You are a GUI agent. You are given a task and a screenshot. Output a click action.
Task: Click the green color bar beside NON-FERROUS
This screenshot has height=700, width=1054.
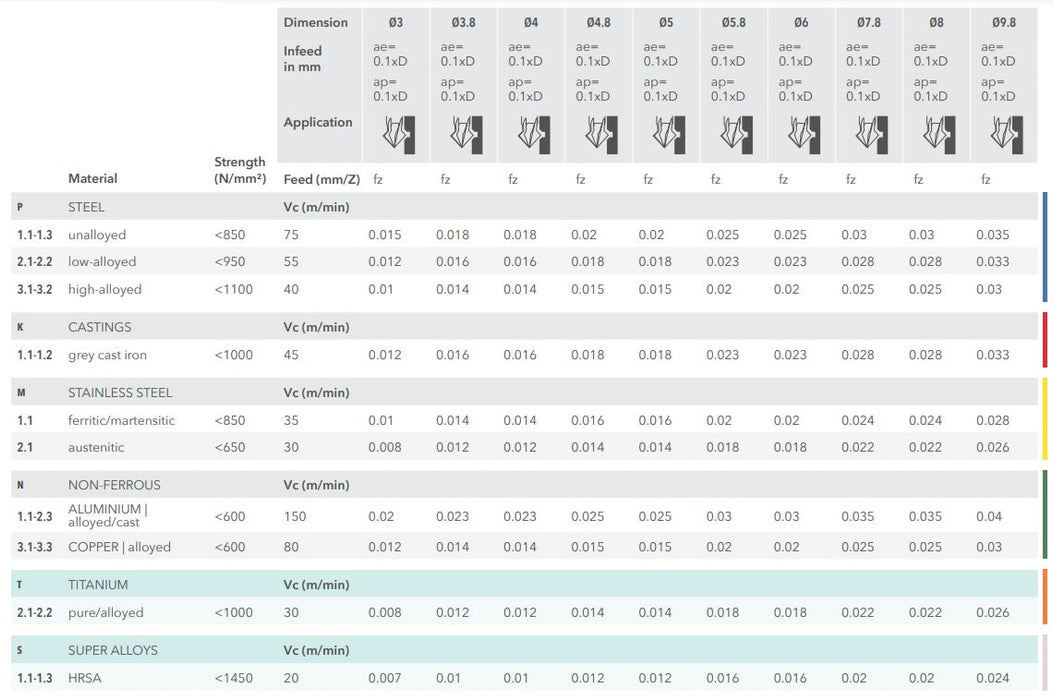1045,514
